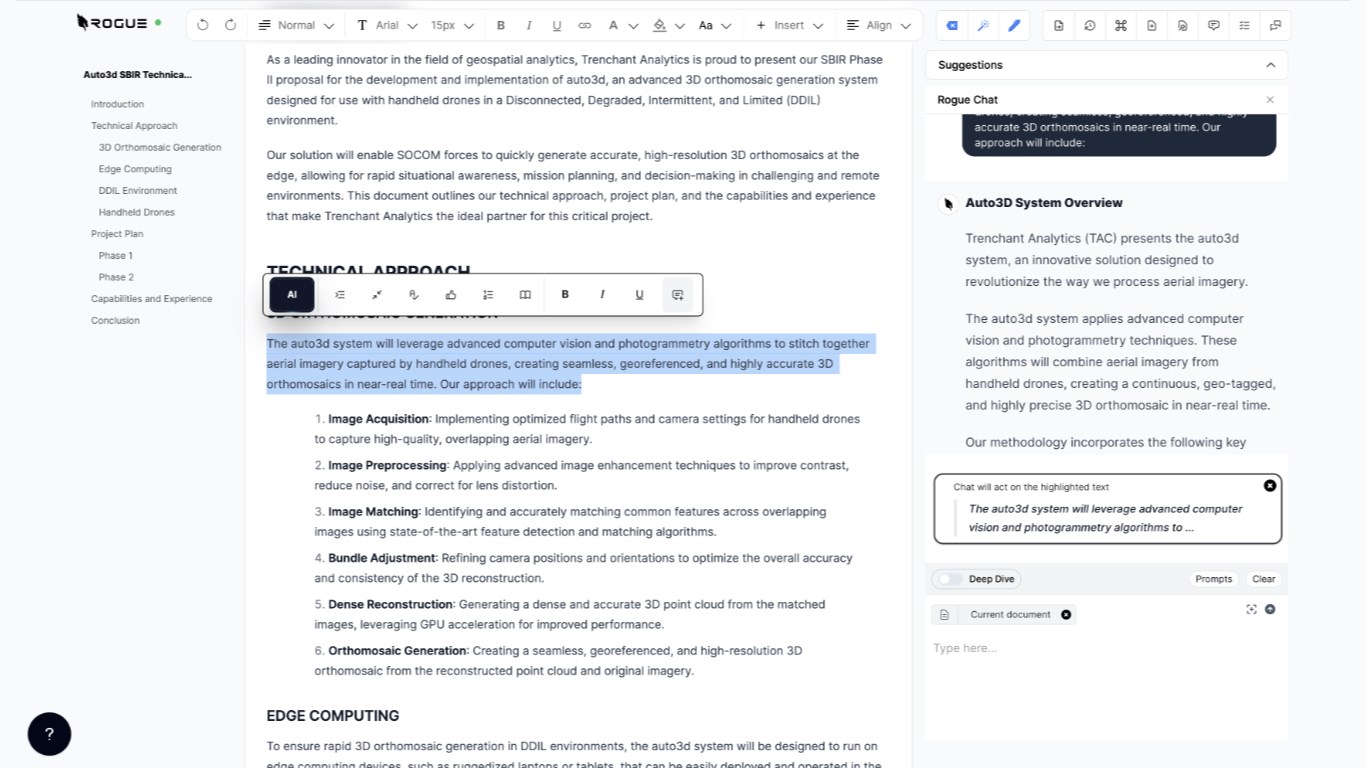1366x768 pixels.
Task: Go to Technical Approach in the outline
Action: 134,126
